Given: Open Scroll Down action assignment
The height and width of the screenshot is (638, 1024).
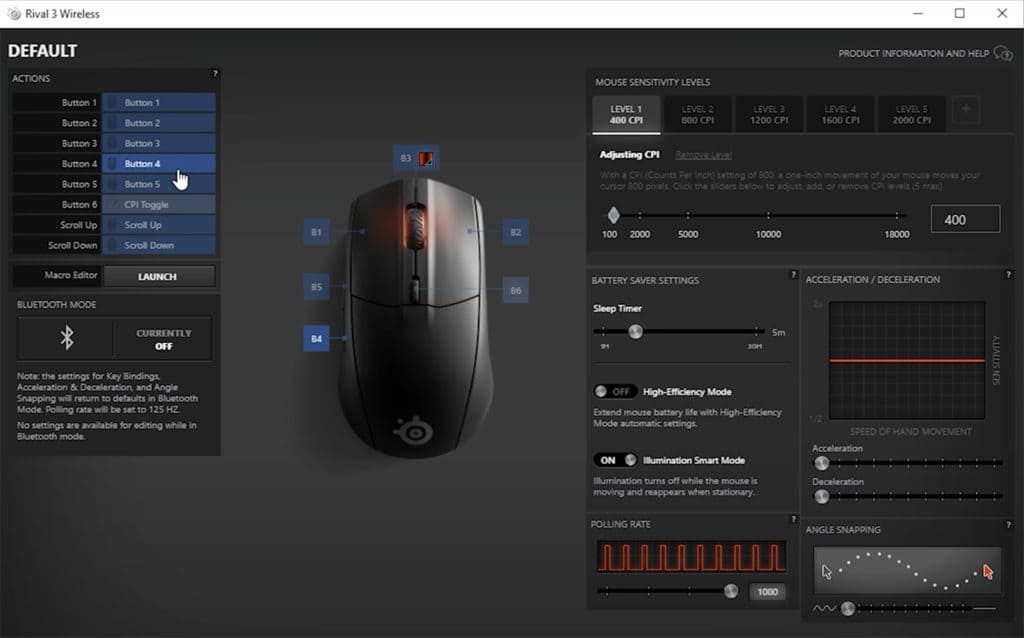Looking at the screenshot, I should [159, 245].
